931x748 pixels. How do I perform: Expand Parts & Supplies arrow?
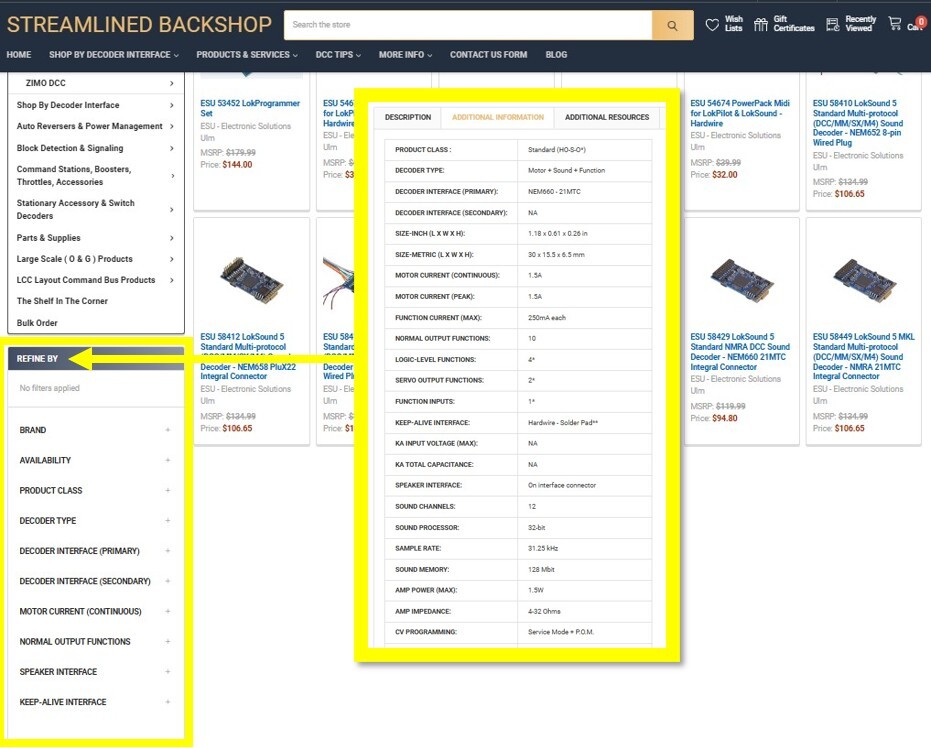[x=172, y=238]
